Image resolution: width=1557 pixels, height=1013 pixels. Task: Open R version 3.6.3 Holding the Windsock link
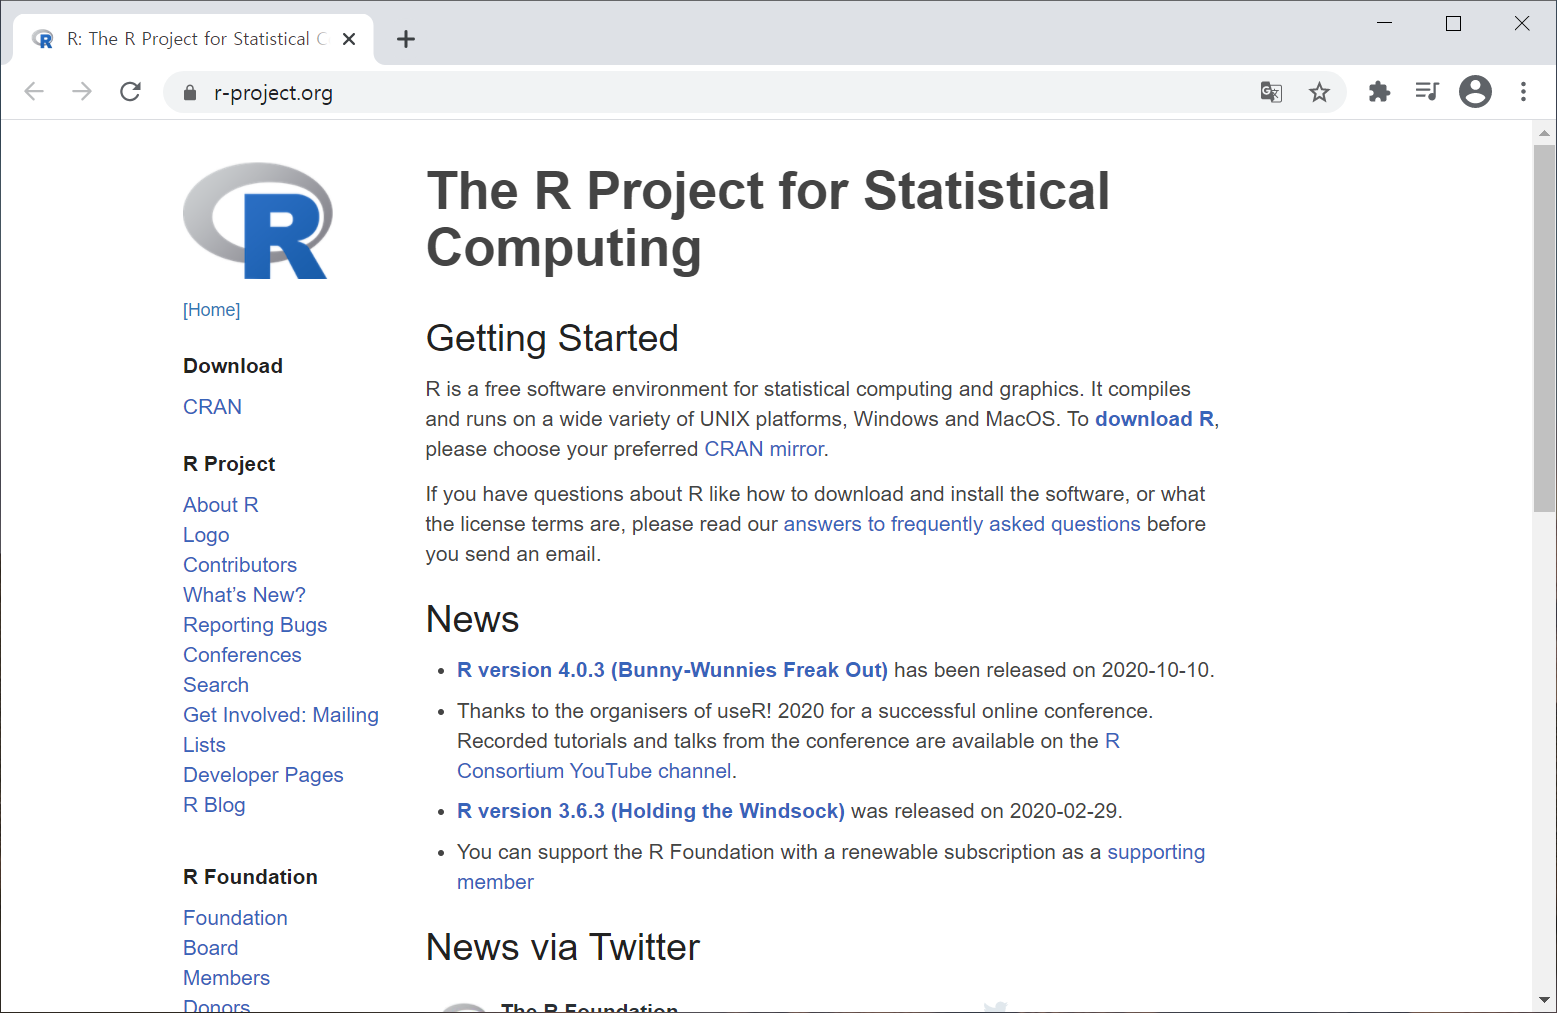(x=651, y=811)
